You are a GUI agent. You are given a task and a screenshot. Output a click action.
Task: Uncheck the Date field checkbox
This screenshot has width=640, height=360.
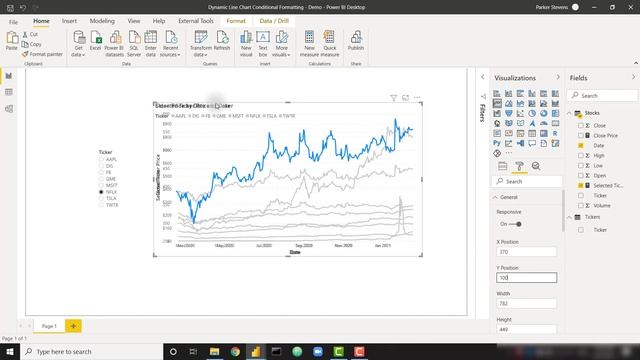(580, 145)
